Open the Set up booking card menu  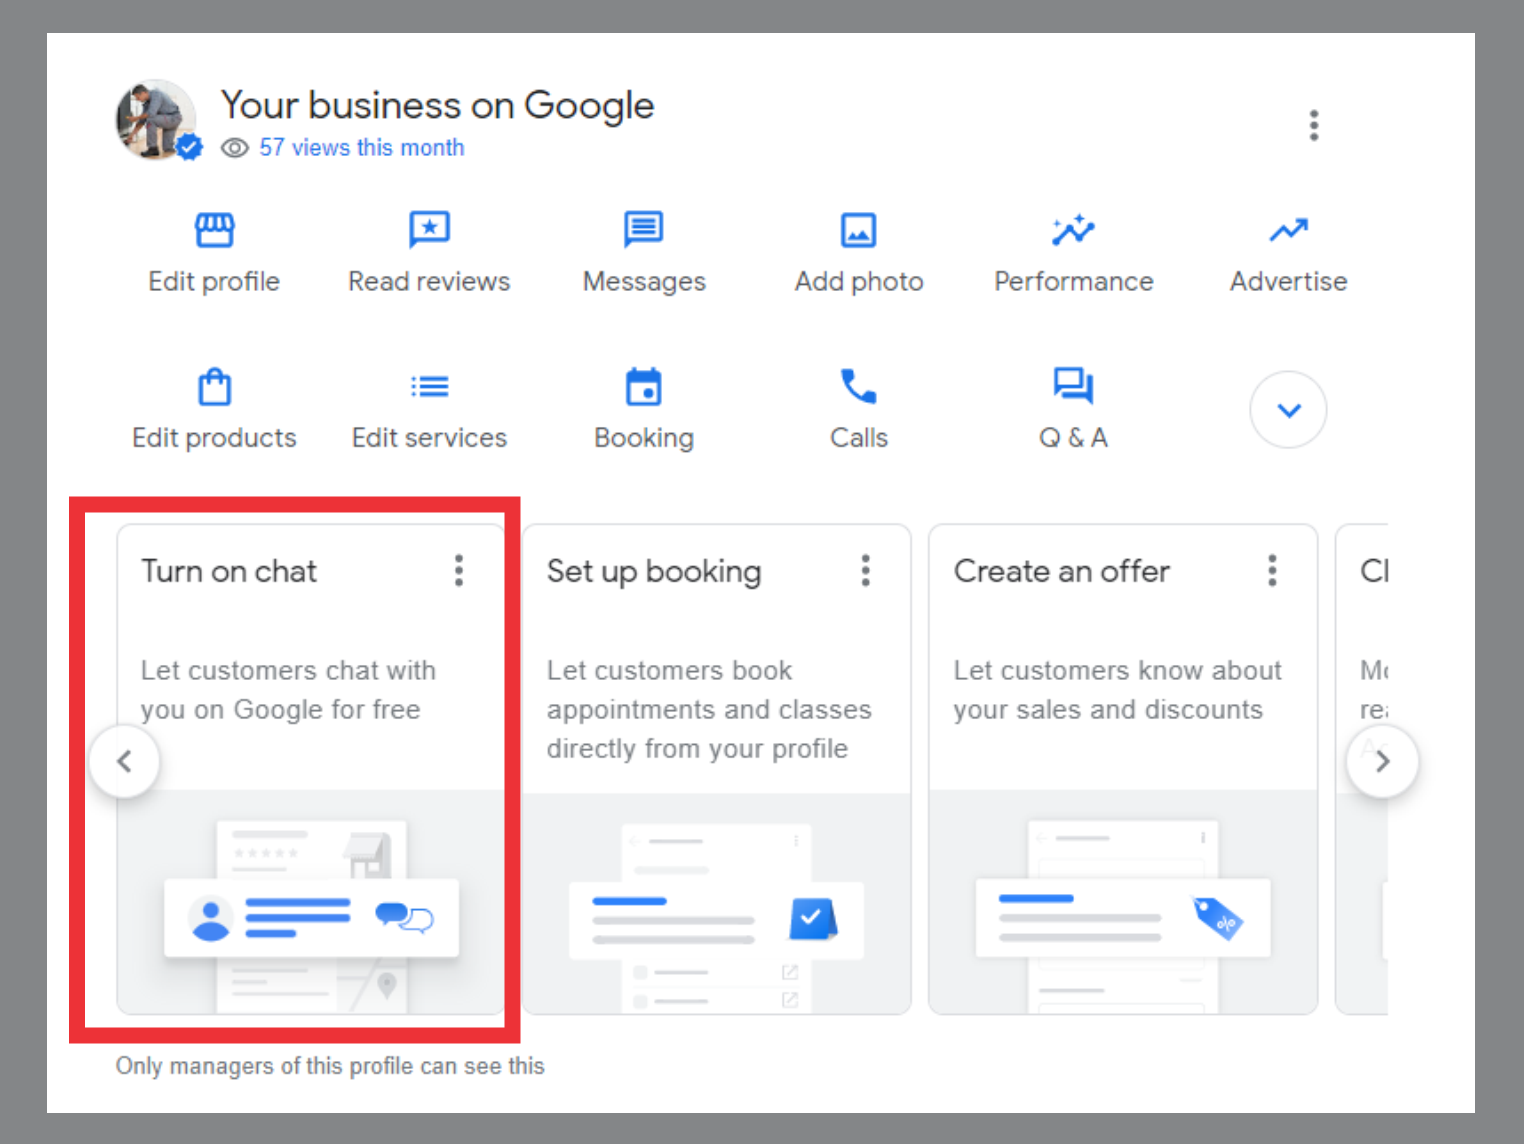click(x=866, y=571)
